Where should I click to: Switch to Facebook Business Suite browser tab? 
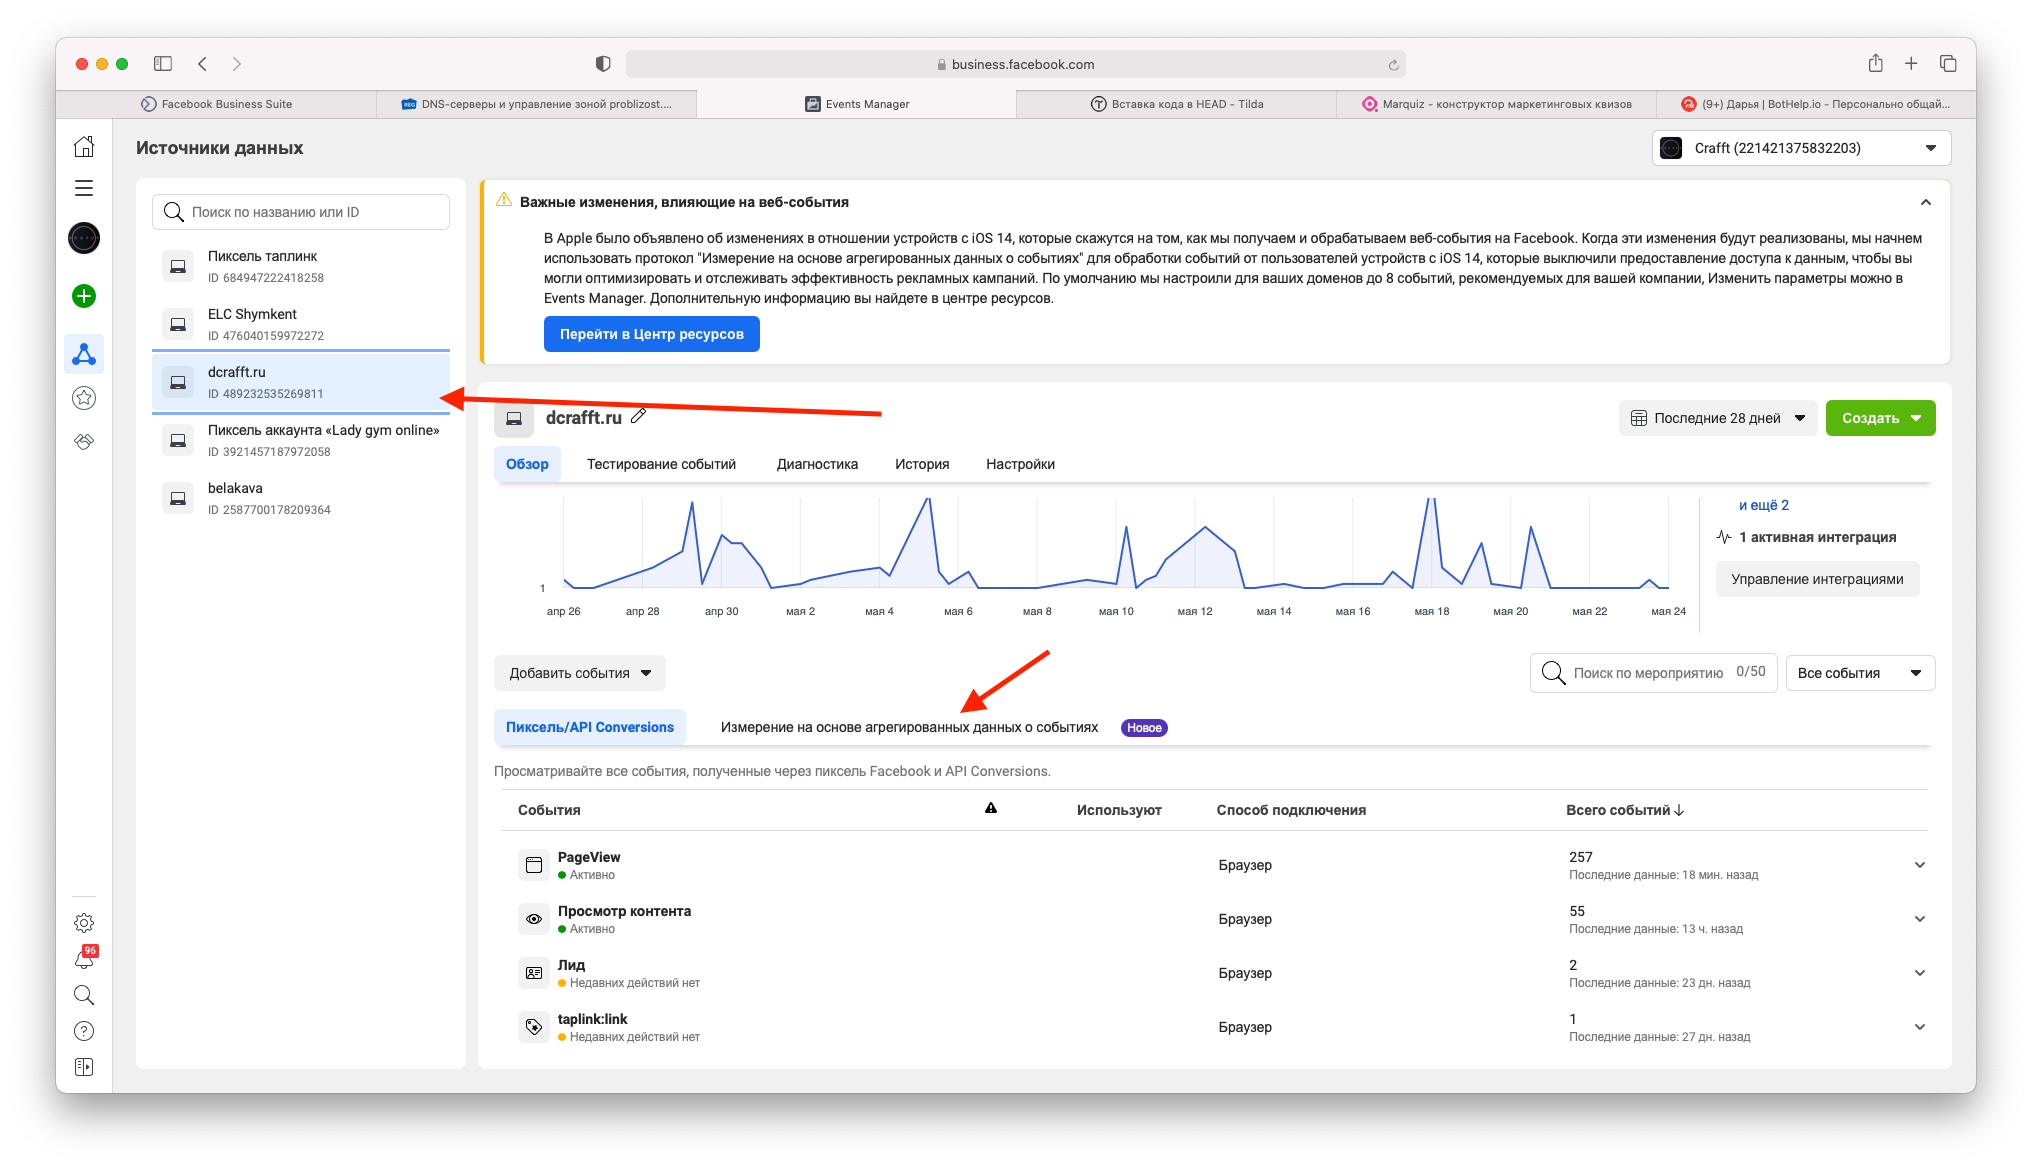217,104
